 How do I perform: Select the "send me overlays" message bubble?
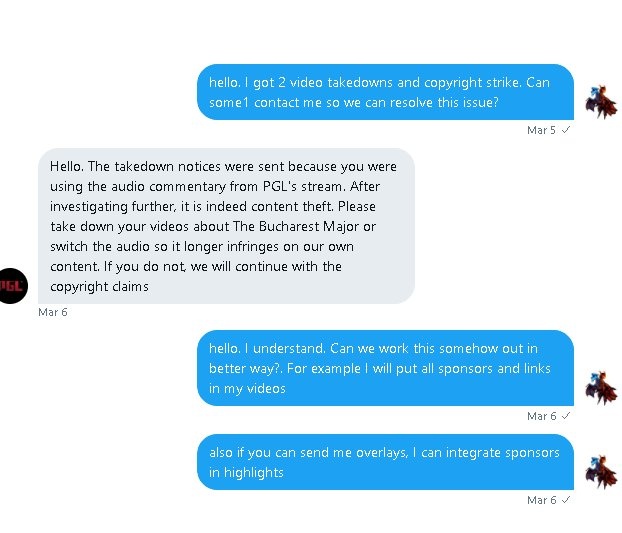pos(385,462)
